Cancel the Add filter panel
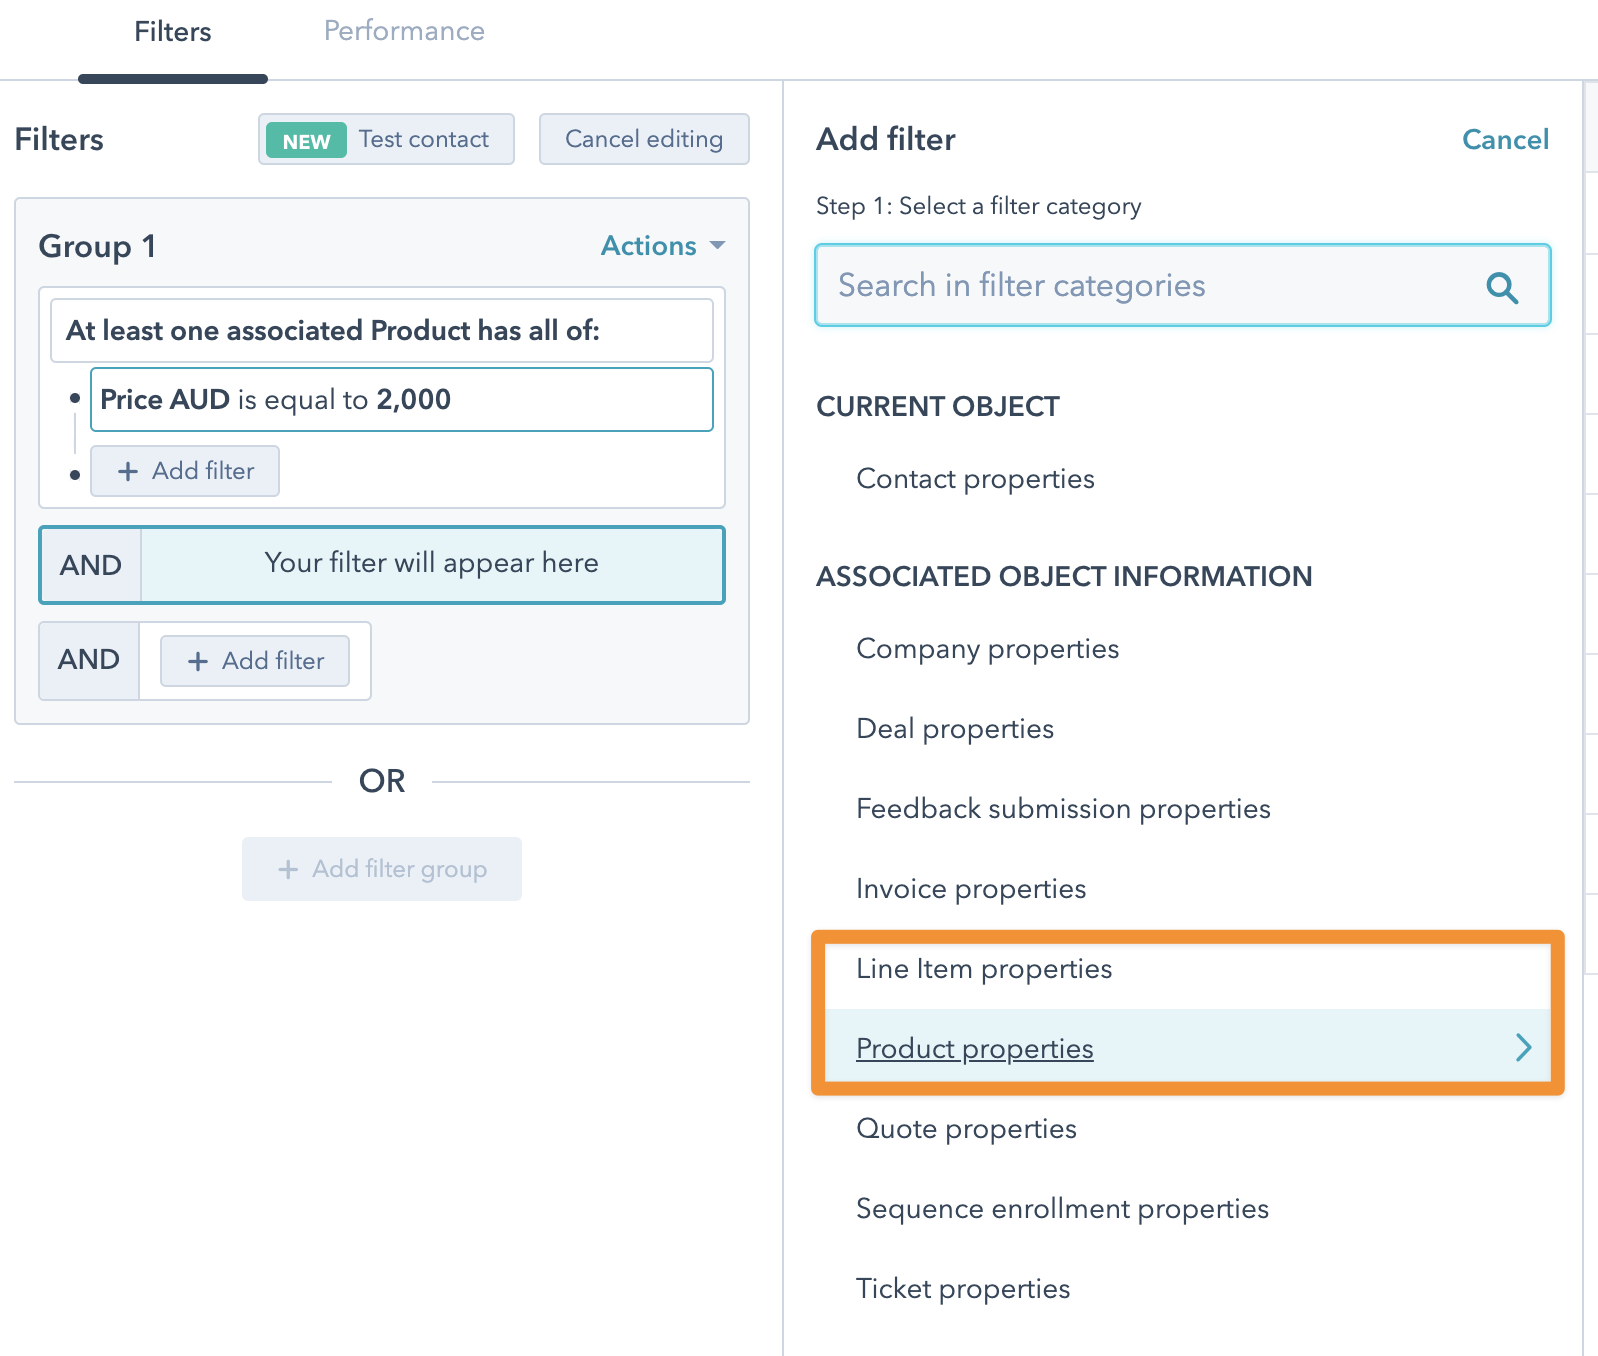 [x=1505, y=139]
